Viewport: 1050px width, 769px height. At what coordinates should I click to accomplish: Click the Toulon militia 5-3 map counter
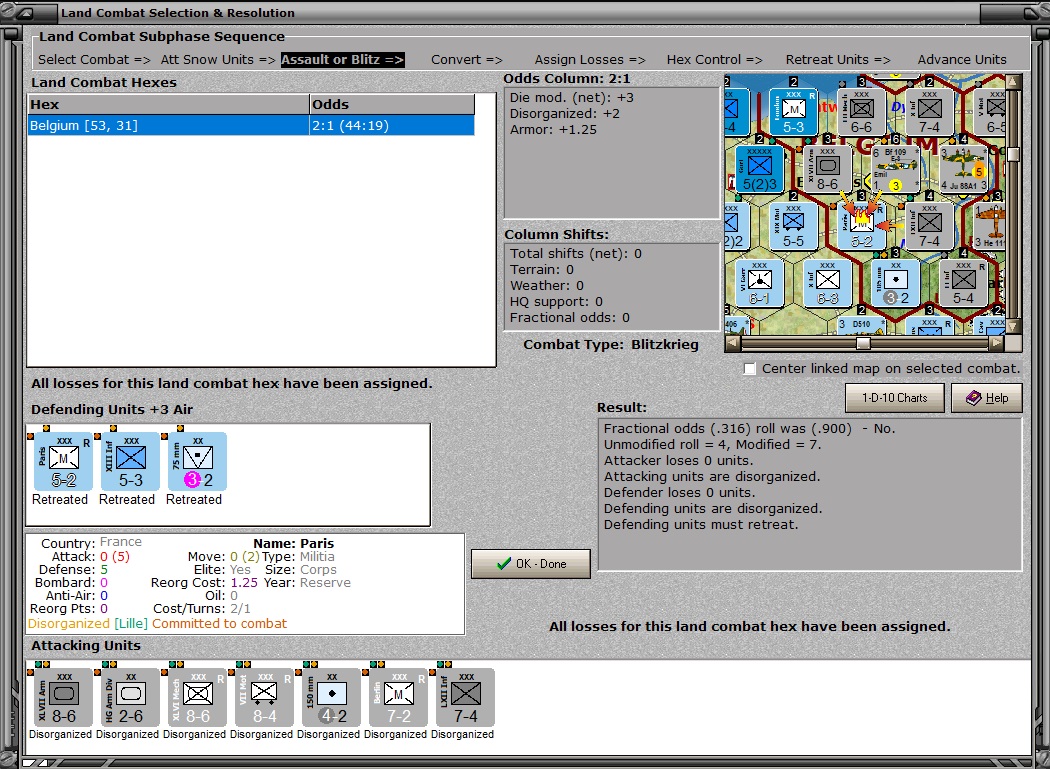[794, 112]
